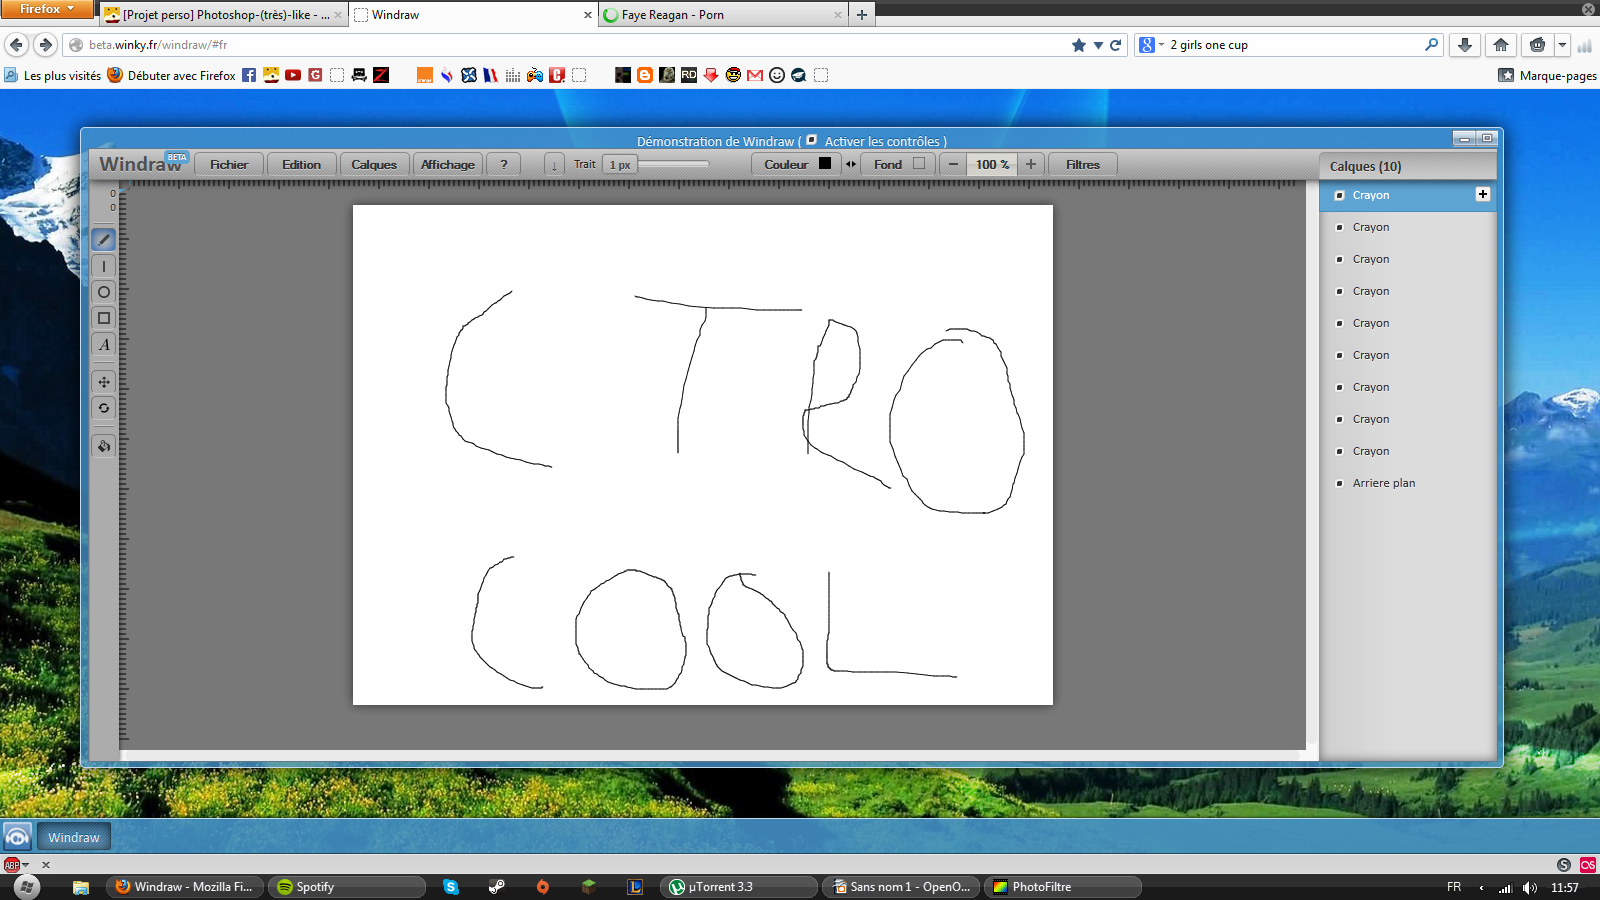Open the Gmail bookmark icon
This screenshot has width=1600, height=900.
point(755,75)
